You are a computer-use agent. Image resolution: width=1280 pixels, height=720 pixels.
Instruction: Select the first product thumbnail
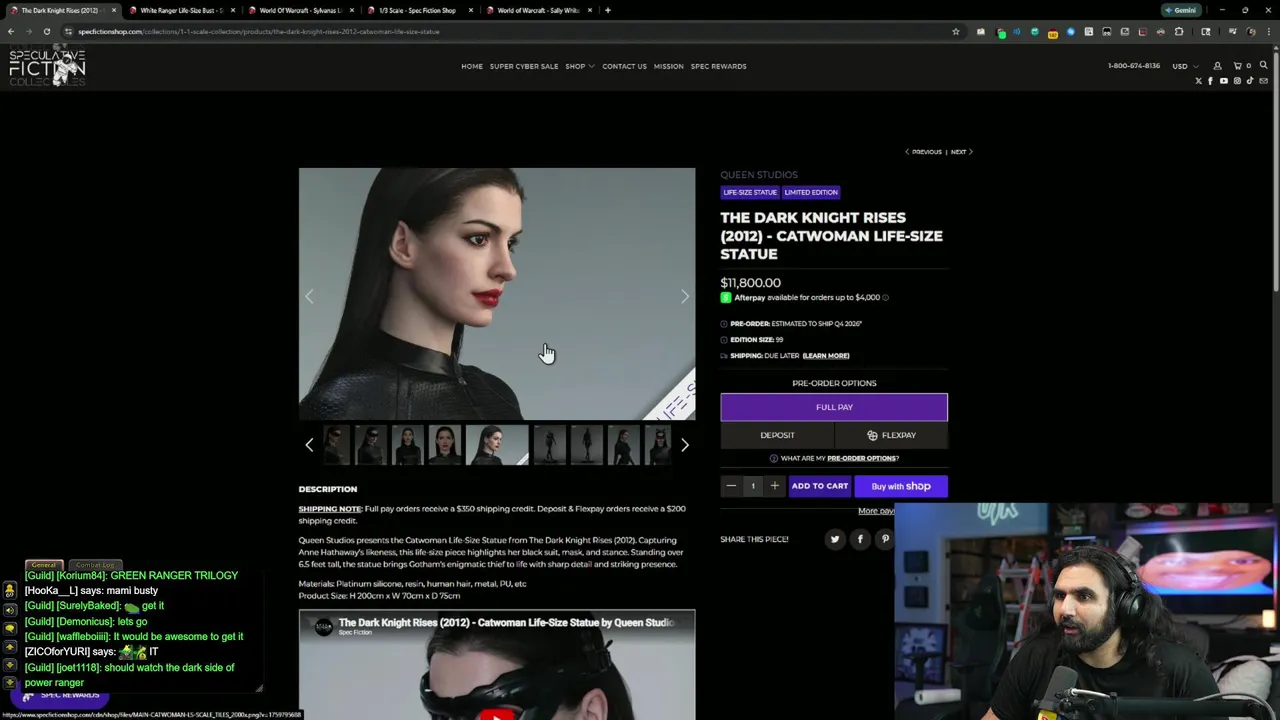(x=337, y=445)
